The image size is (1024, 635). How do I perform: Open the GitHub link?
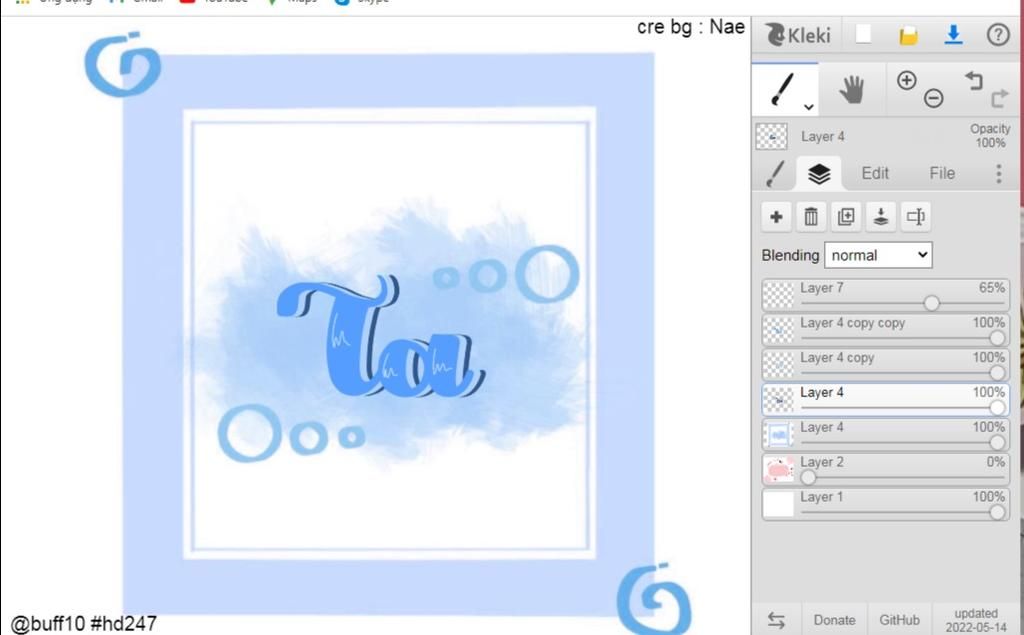899,620
